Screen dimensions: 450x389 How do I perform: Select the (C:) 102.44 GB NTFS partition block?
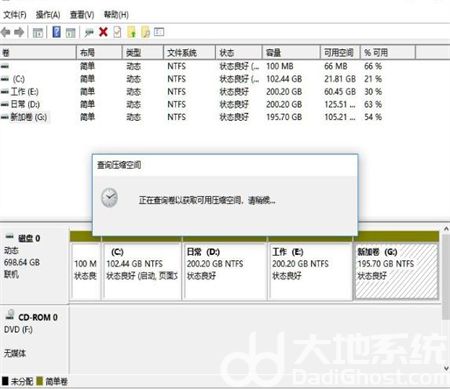(142, 271)
